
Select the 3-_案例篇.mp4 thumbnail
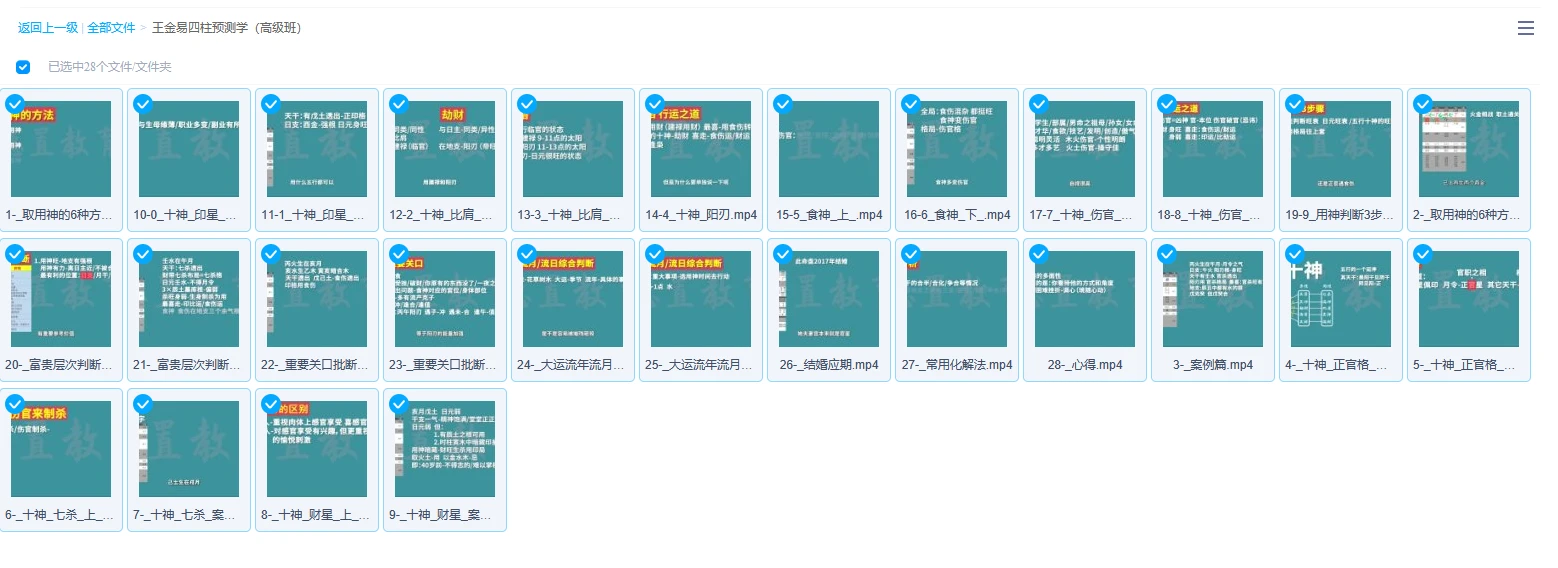point(1213,299)
